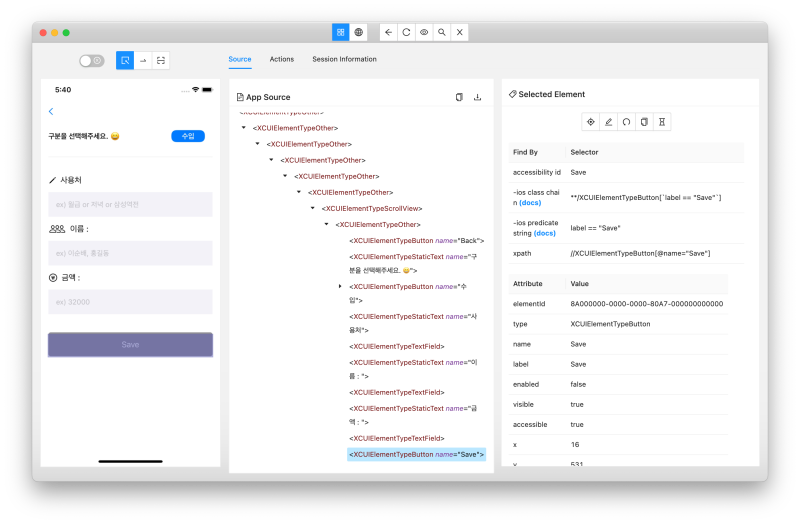Switch to Web/Hybrid App Mode globe icon
This screenshot has height=524, width=800.
(x=359, y=32)
